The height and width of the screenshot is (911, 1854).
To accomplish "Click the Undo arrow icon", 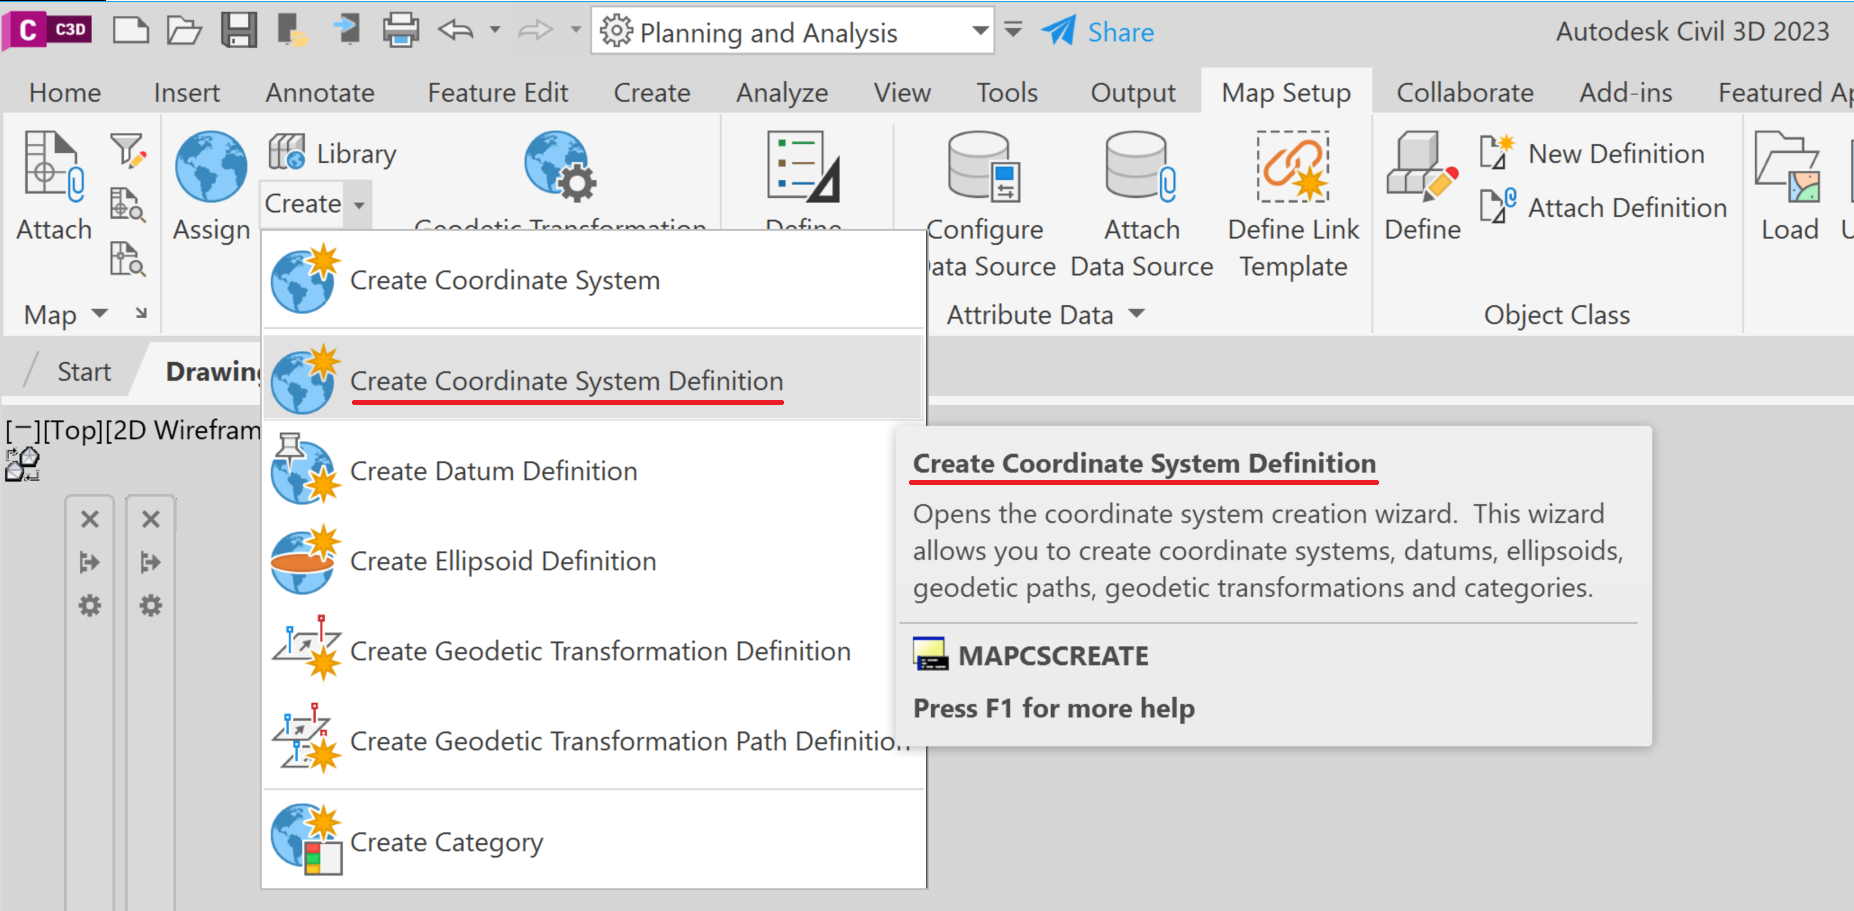I will tap(456, 31).
